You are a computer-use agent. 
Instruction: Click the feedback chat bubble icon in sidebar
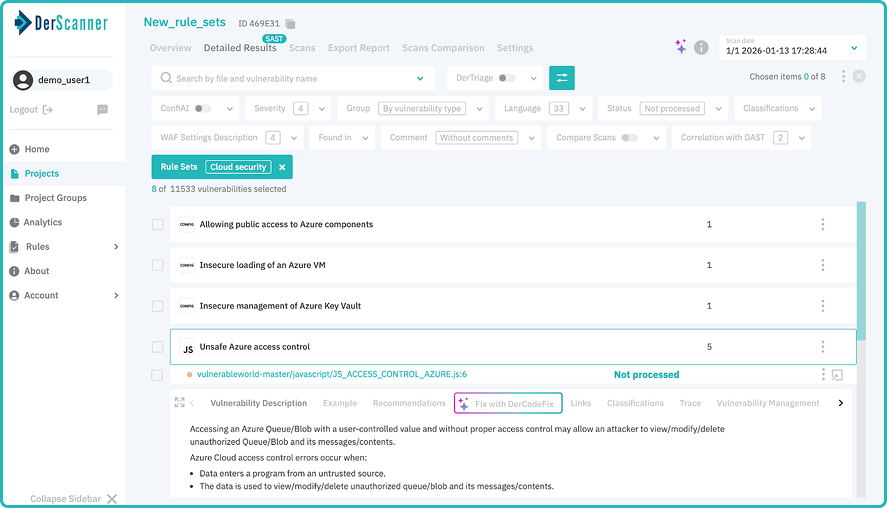point(102,110)
